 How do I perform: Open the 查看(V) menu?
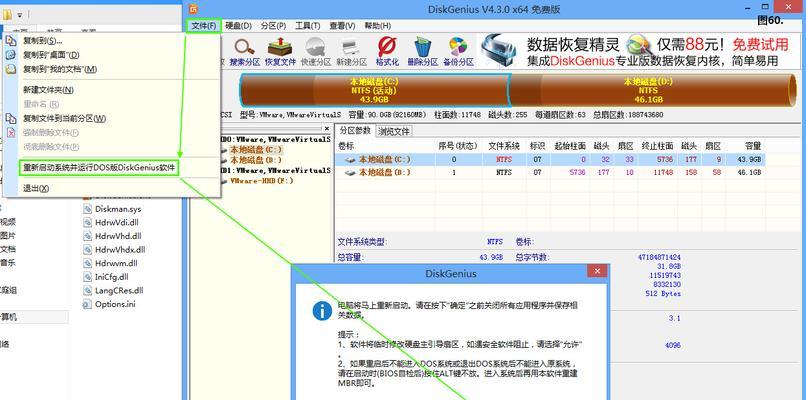[x=342, y=26]
